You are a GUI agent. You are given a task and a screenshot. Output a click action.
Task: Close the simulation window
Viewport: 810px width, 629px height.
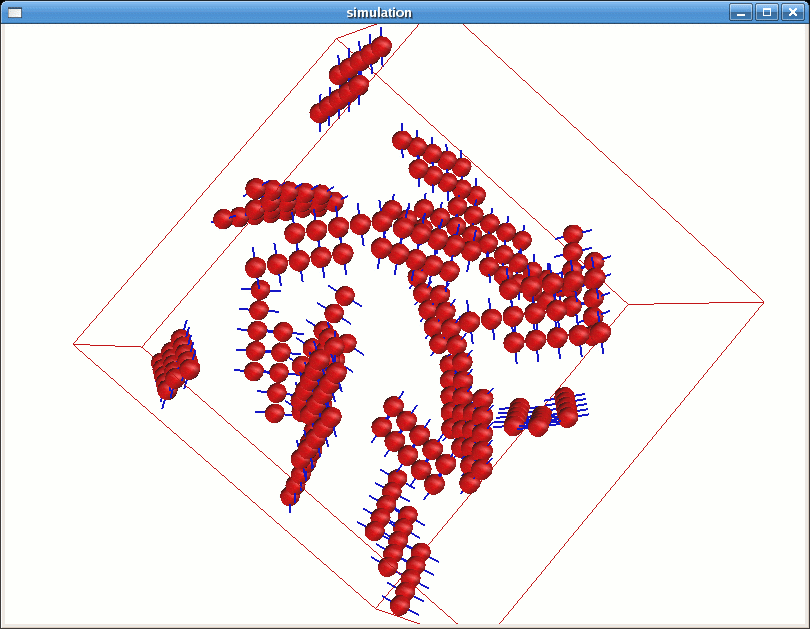[x=791, y=12]
